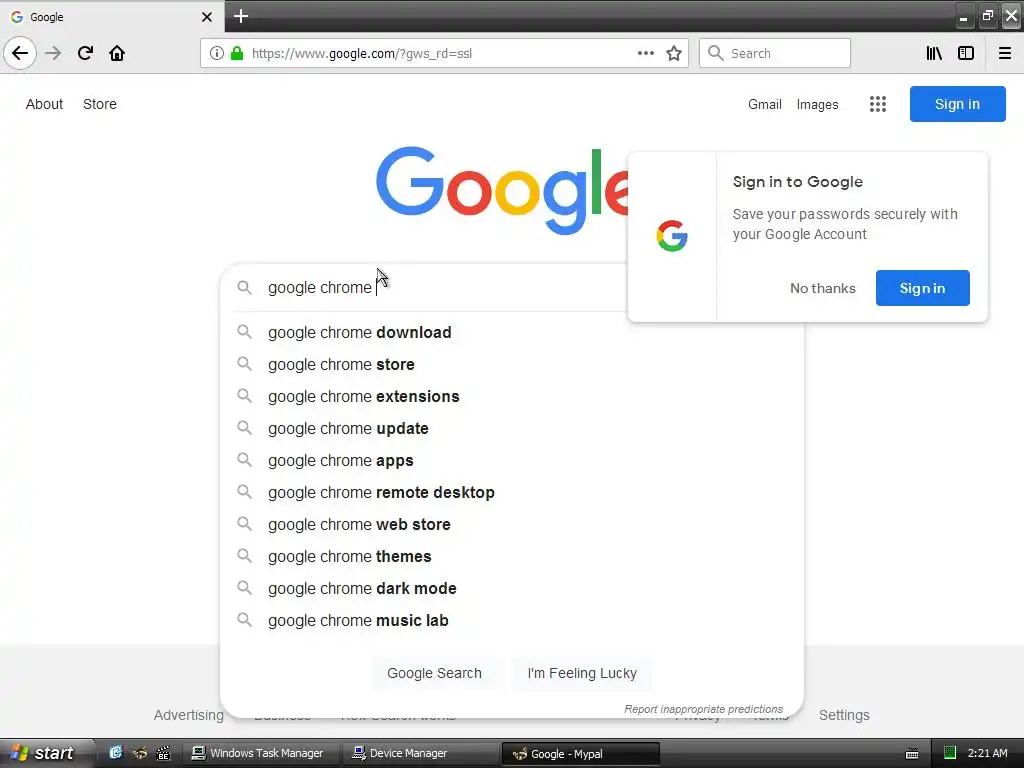Click the address bar URL field
This screenshot has width=1024, height=768.
click(x=444, y=53)
